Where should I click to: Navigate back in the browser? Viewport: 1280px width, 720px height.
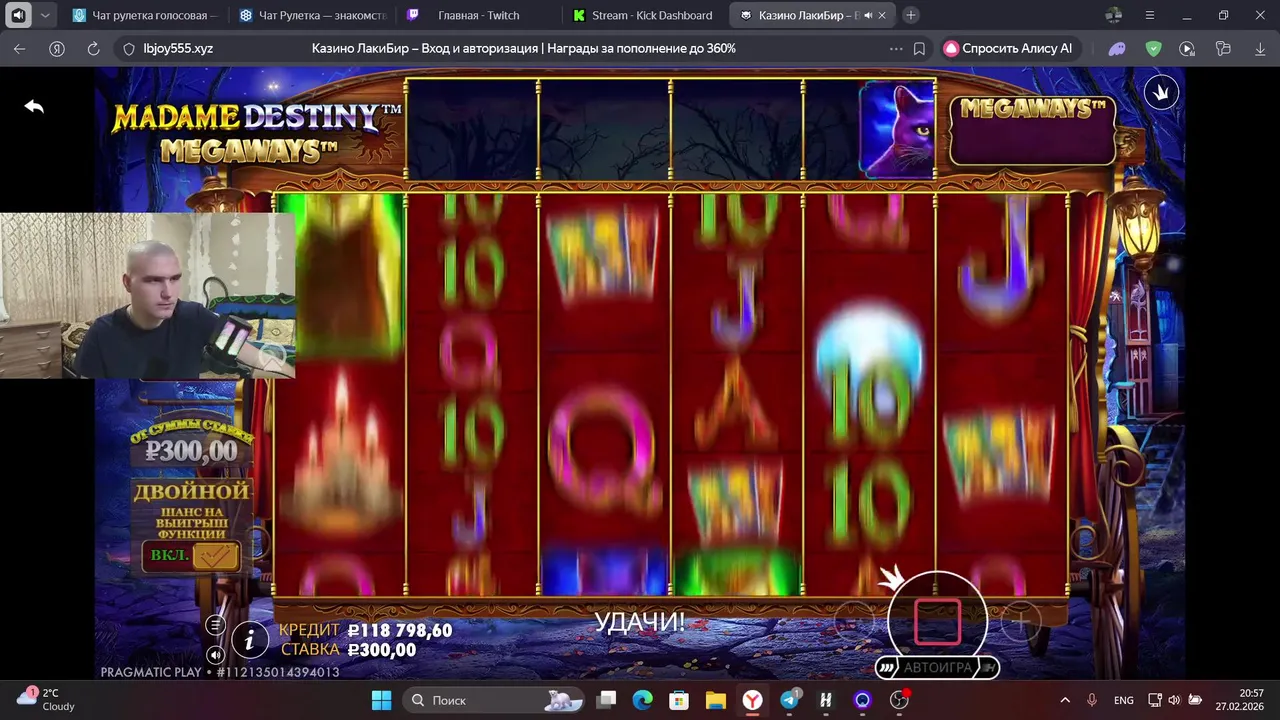(x=20, y=48)
